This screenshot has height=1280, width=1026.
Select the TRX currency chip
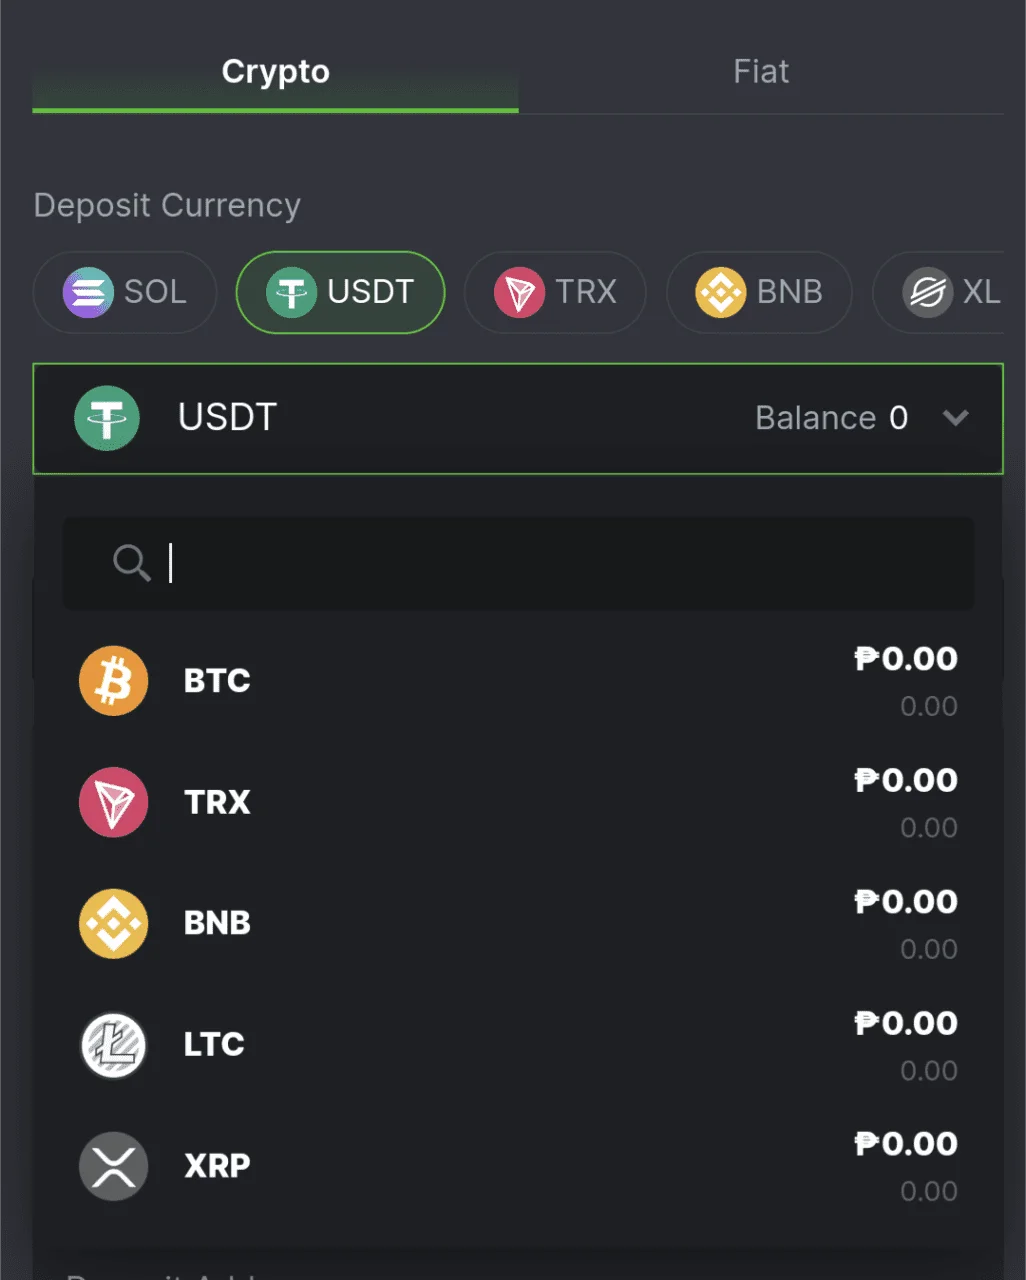coord(555,292)
